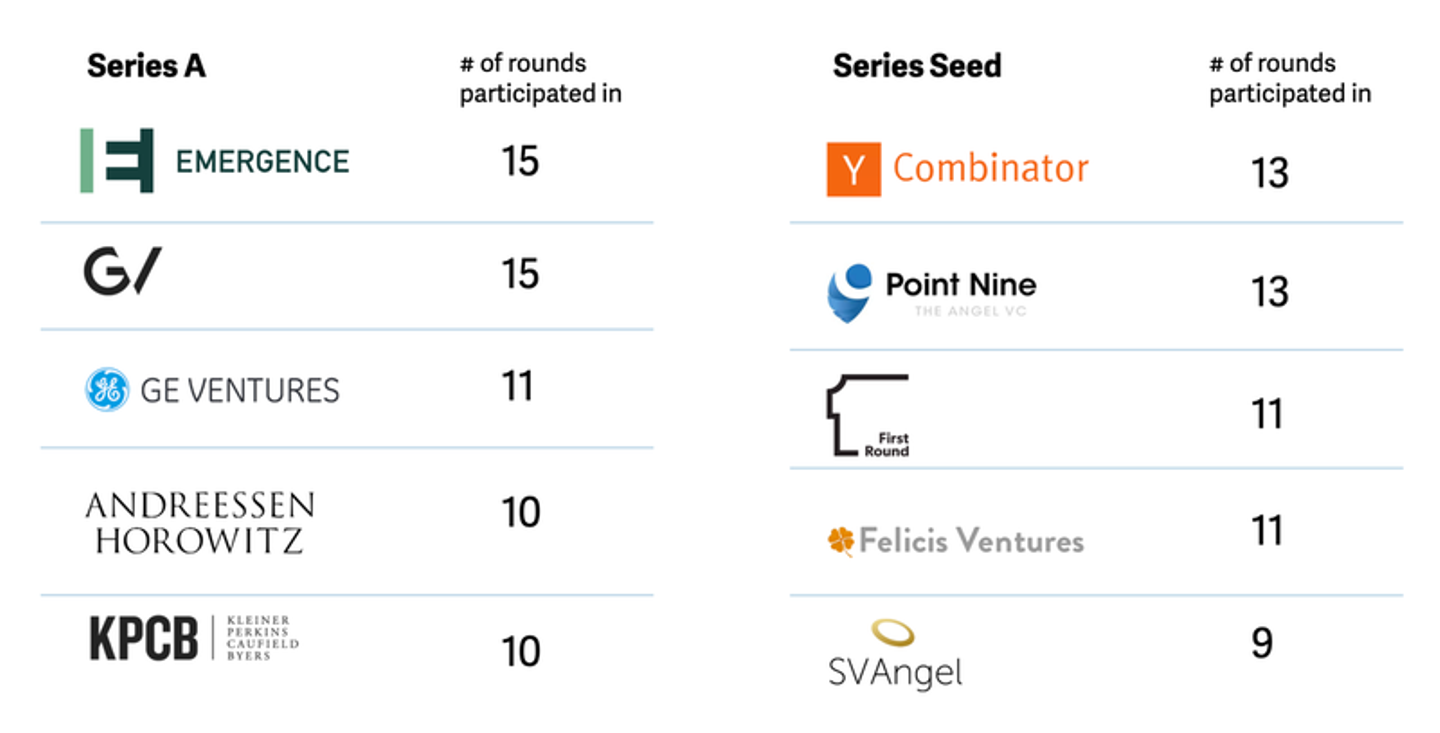Click Series A rounds participated column header

click(x=540, y=78)
